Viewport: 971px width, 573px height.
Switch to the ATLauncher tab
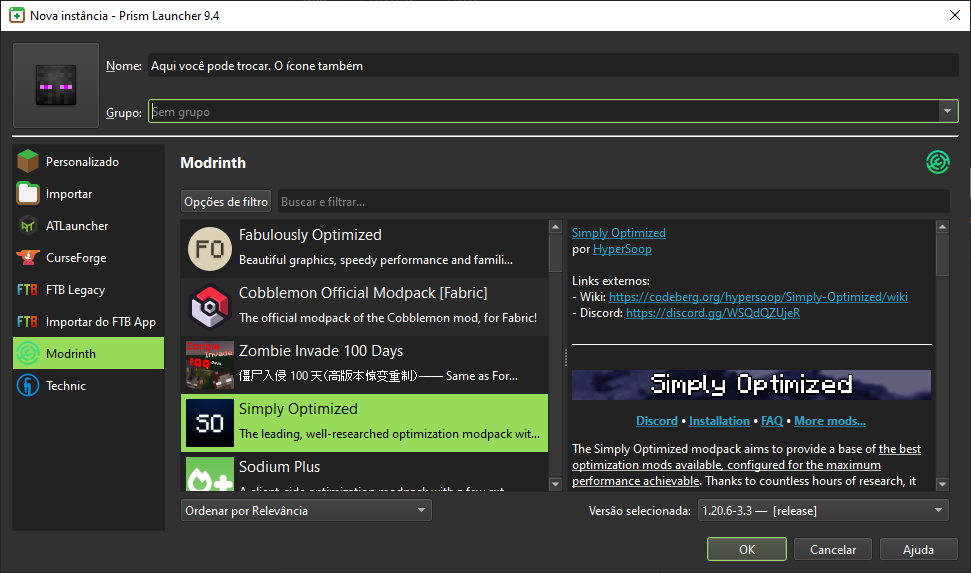(x=89, y=225)
